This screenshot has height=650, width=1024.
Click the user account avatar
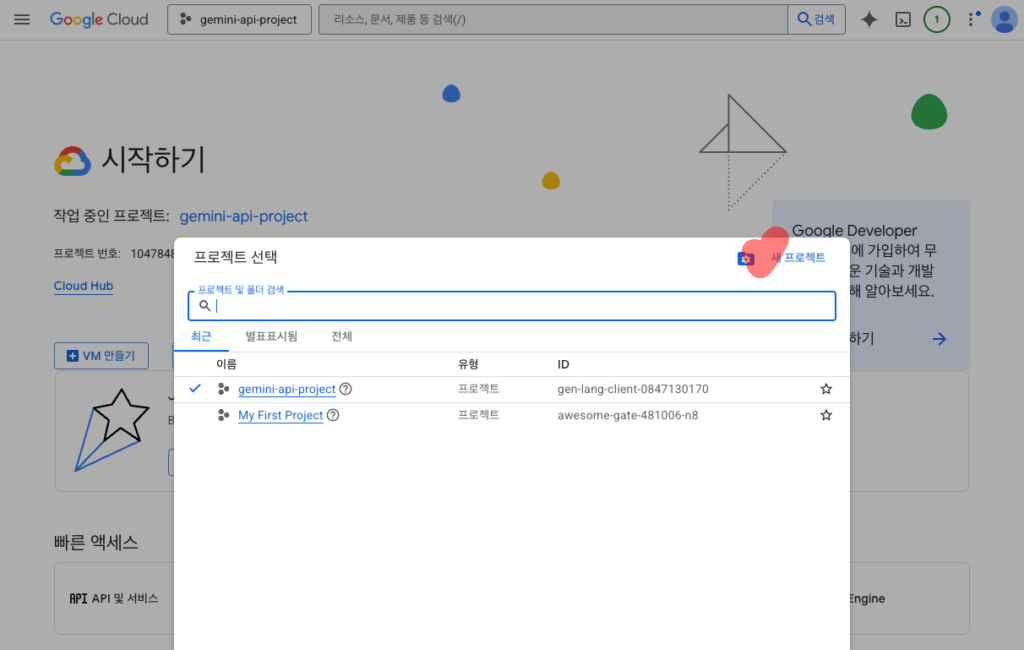[1003, 20]
